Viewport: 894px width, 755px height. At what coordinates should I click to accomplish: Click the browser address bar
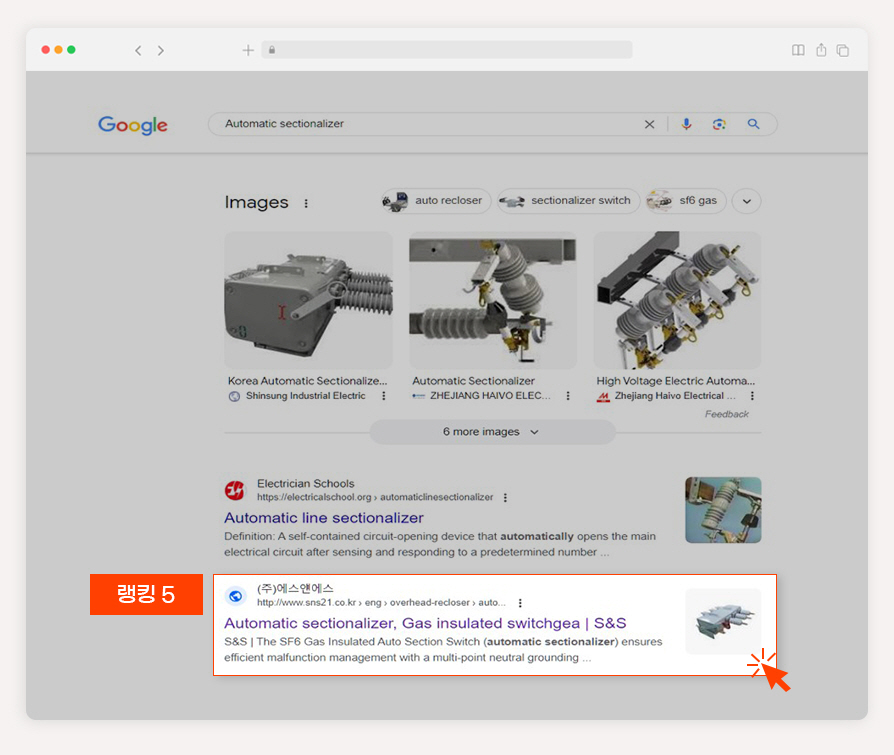click(x=447, y=50)
